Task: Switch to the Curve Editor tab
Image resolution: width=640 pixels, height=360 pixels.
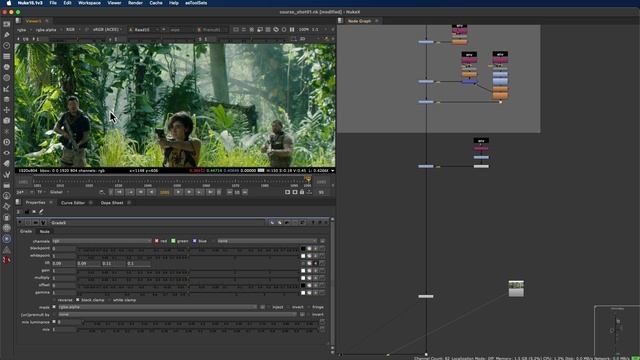Action: [x=73, y=202]
